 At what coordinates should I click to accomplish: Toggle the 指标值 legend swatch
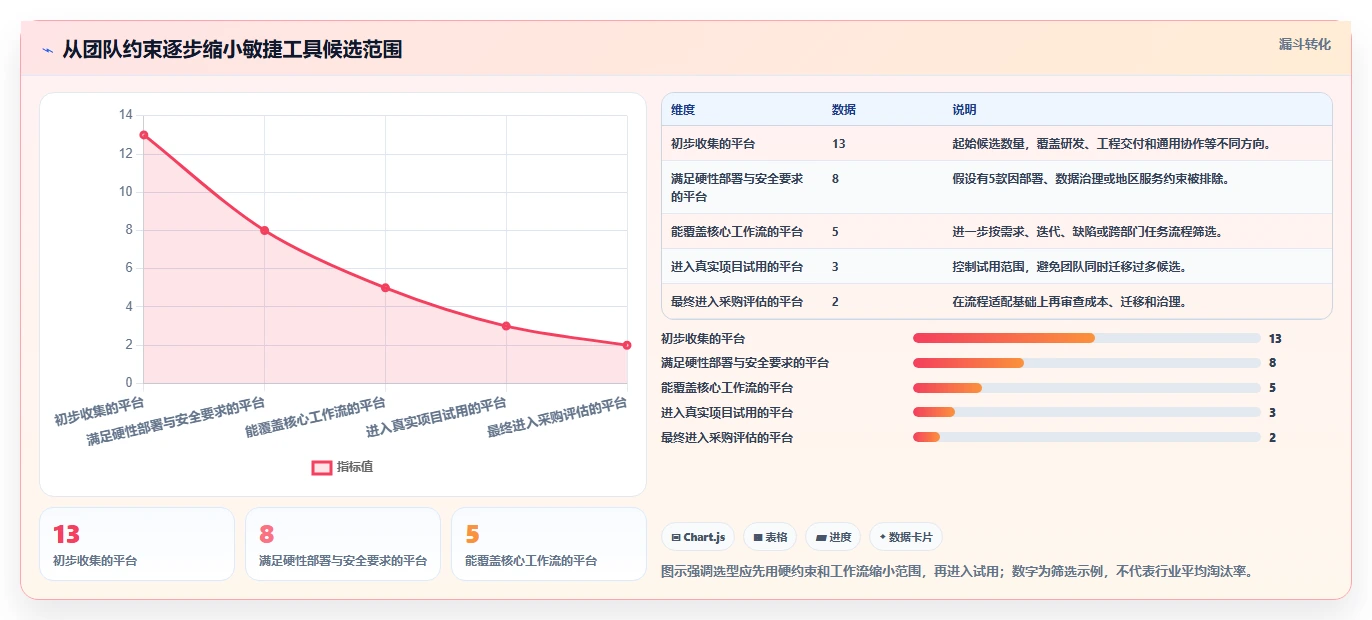[x=321, y=467]
